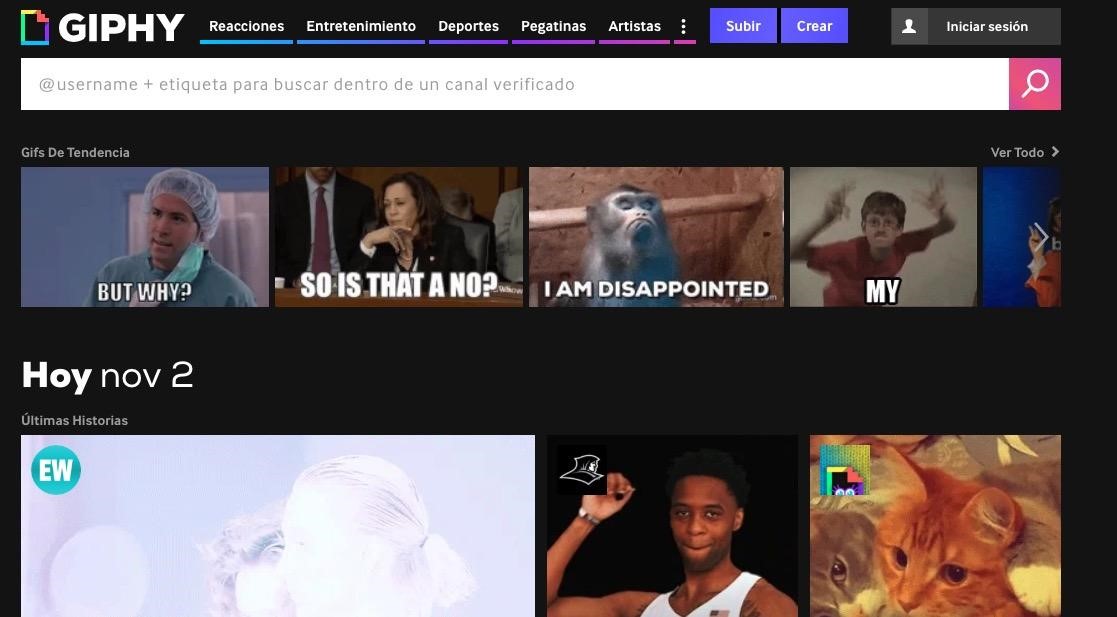Open the "BUT WHY?" surgeon GIF

(x=145, y=237)
